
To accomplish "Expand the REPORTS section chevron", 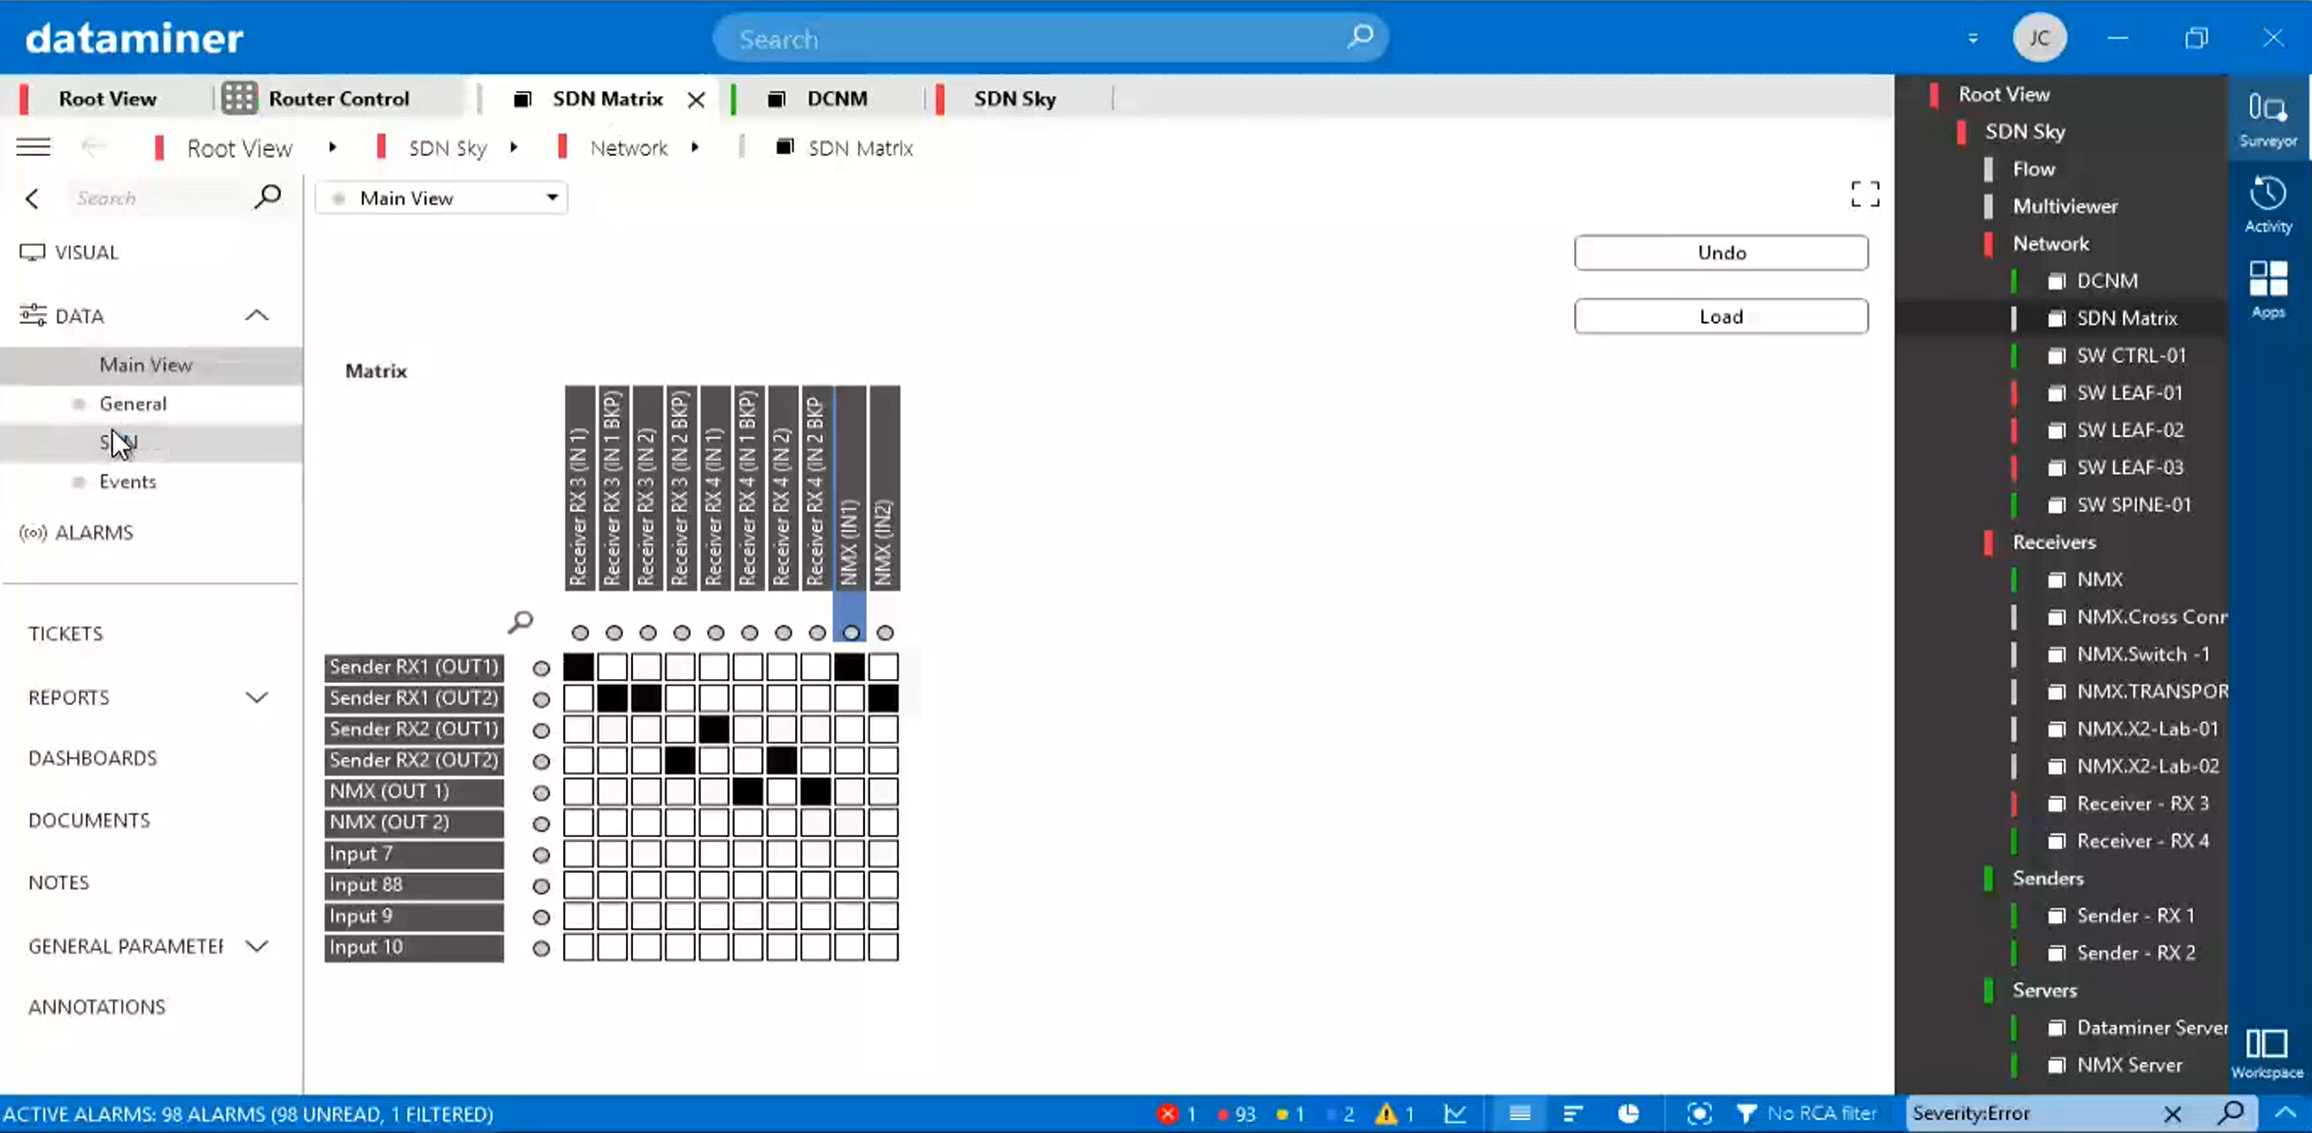I will (x=257, y=697).
